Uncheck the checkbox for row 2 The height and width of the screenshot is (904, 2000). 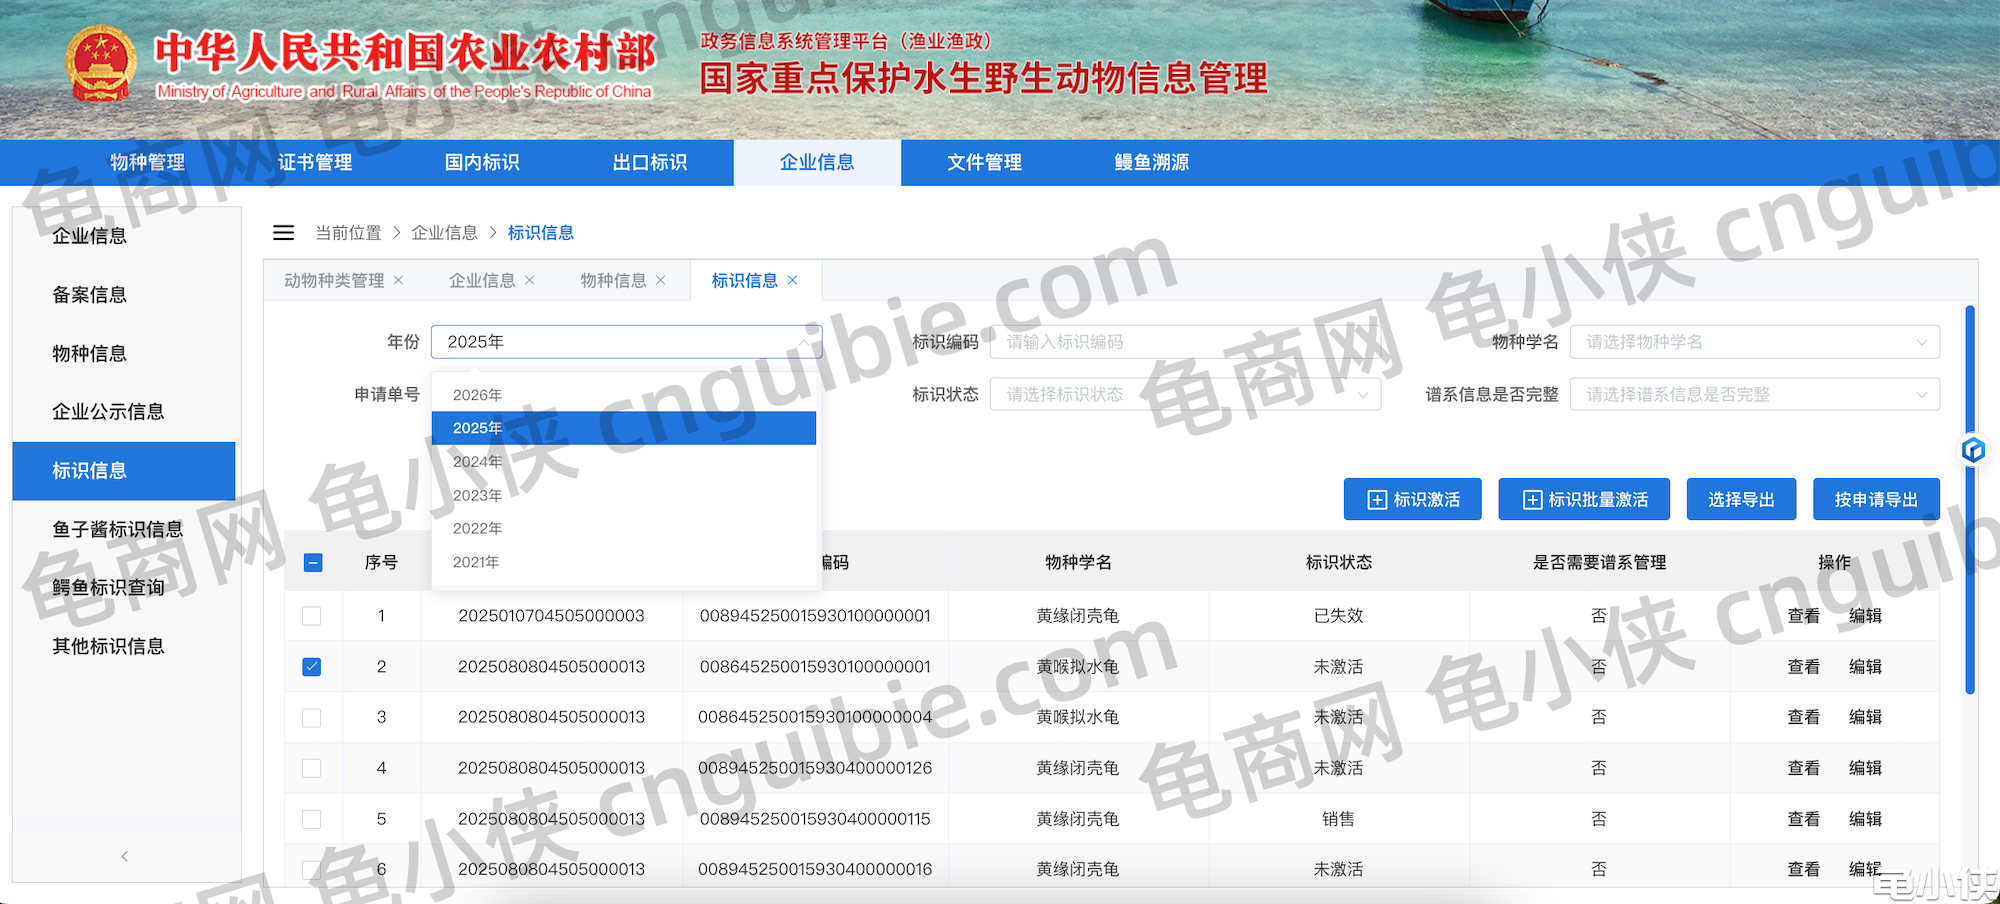312,667
